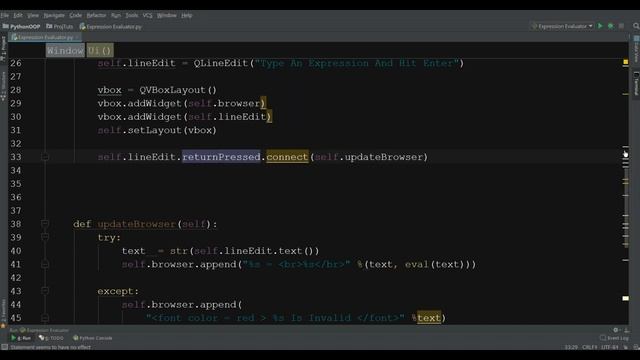The image size is (640, 360).
Task: Open the 4: Run tool window button
Action: [x=21, y=338]
